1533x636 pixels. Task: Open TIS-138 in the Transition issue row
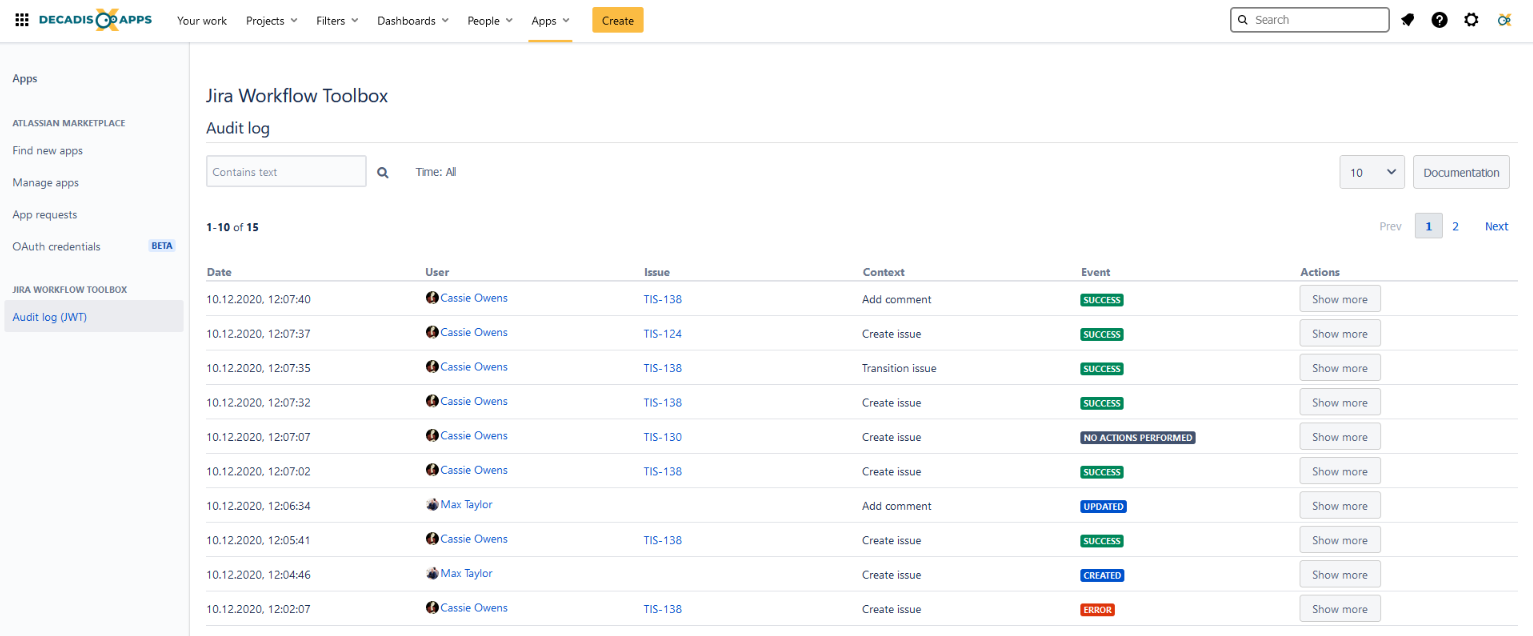click(662, 368)
